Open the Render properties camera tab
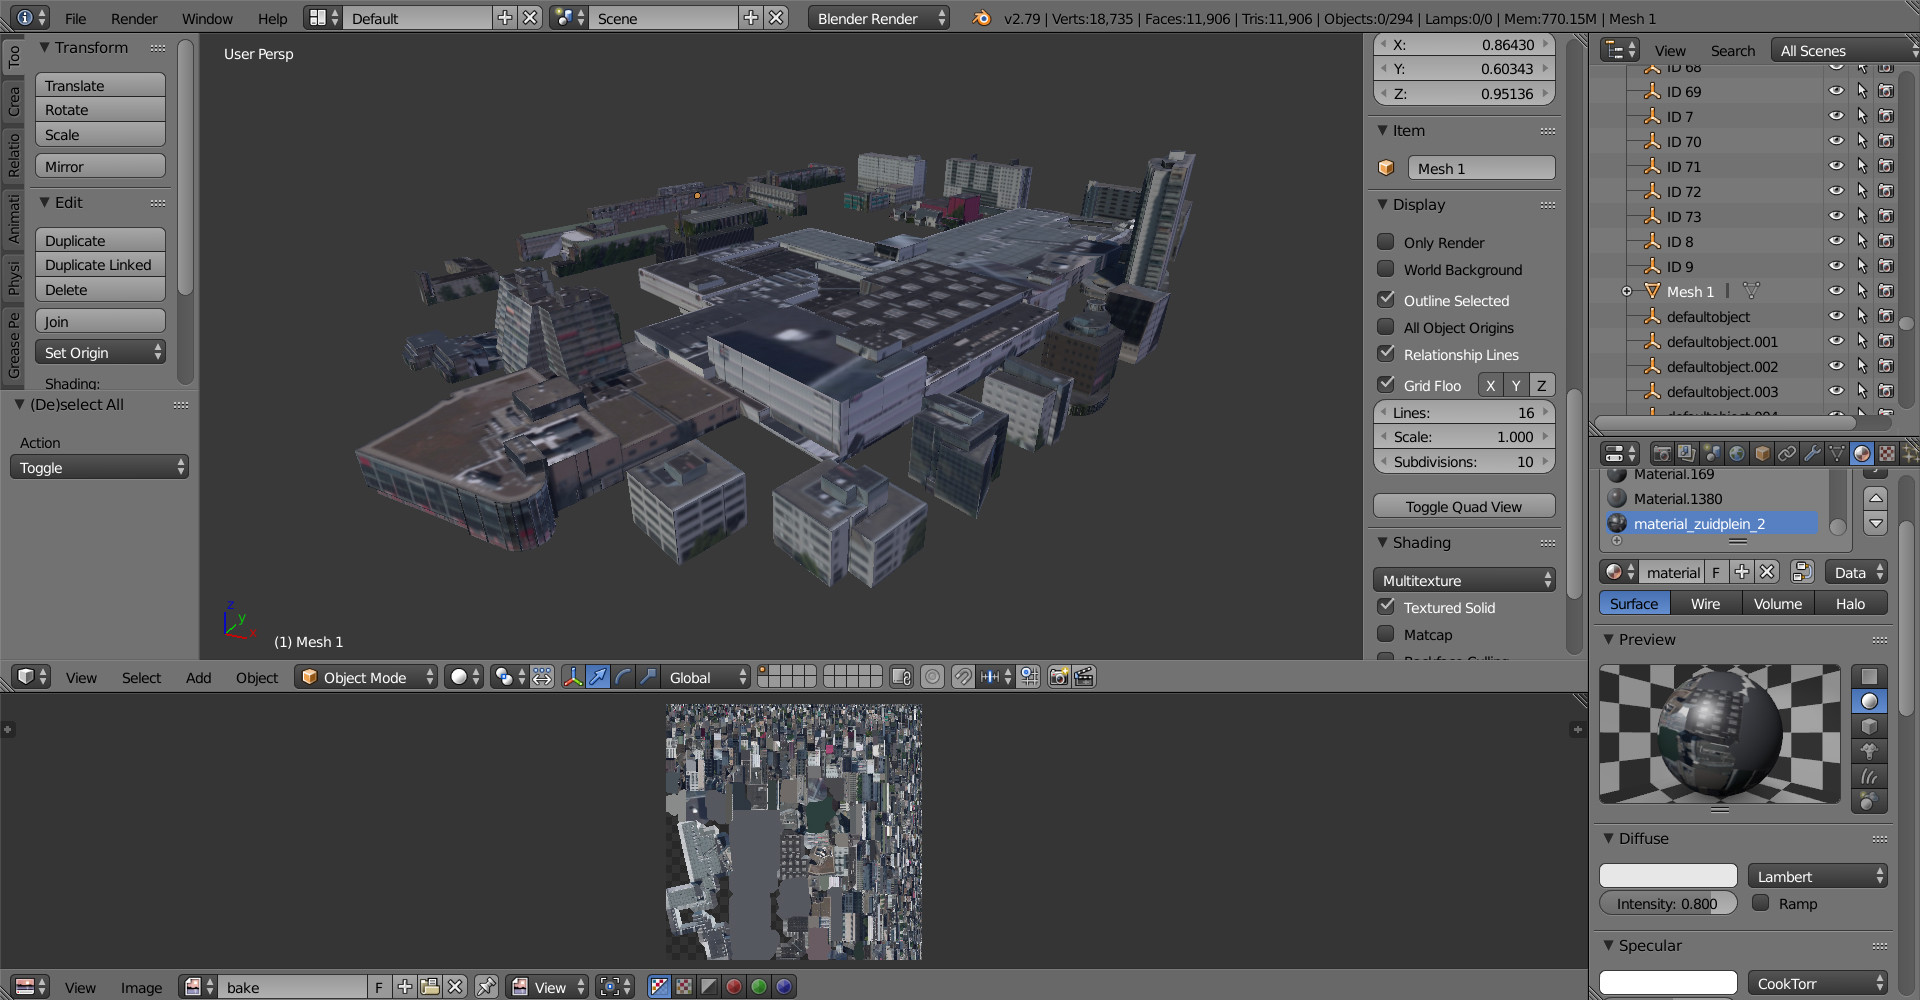This screenshot has height=1000, width=1920. [x=1662, y=454]
